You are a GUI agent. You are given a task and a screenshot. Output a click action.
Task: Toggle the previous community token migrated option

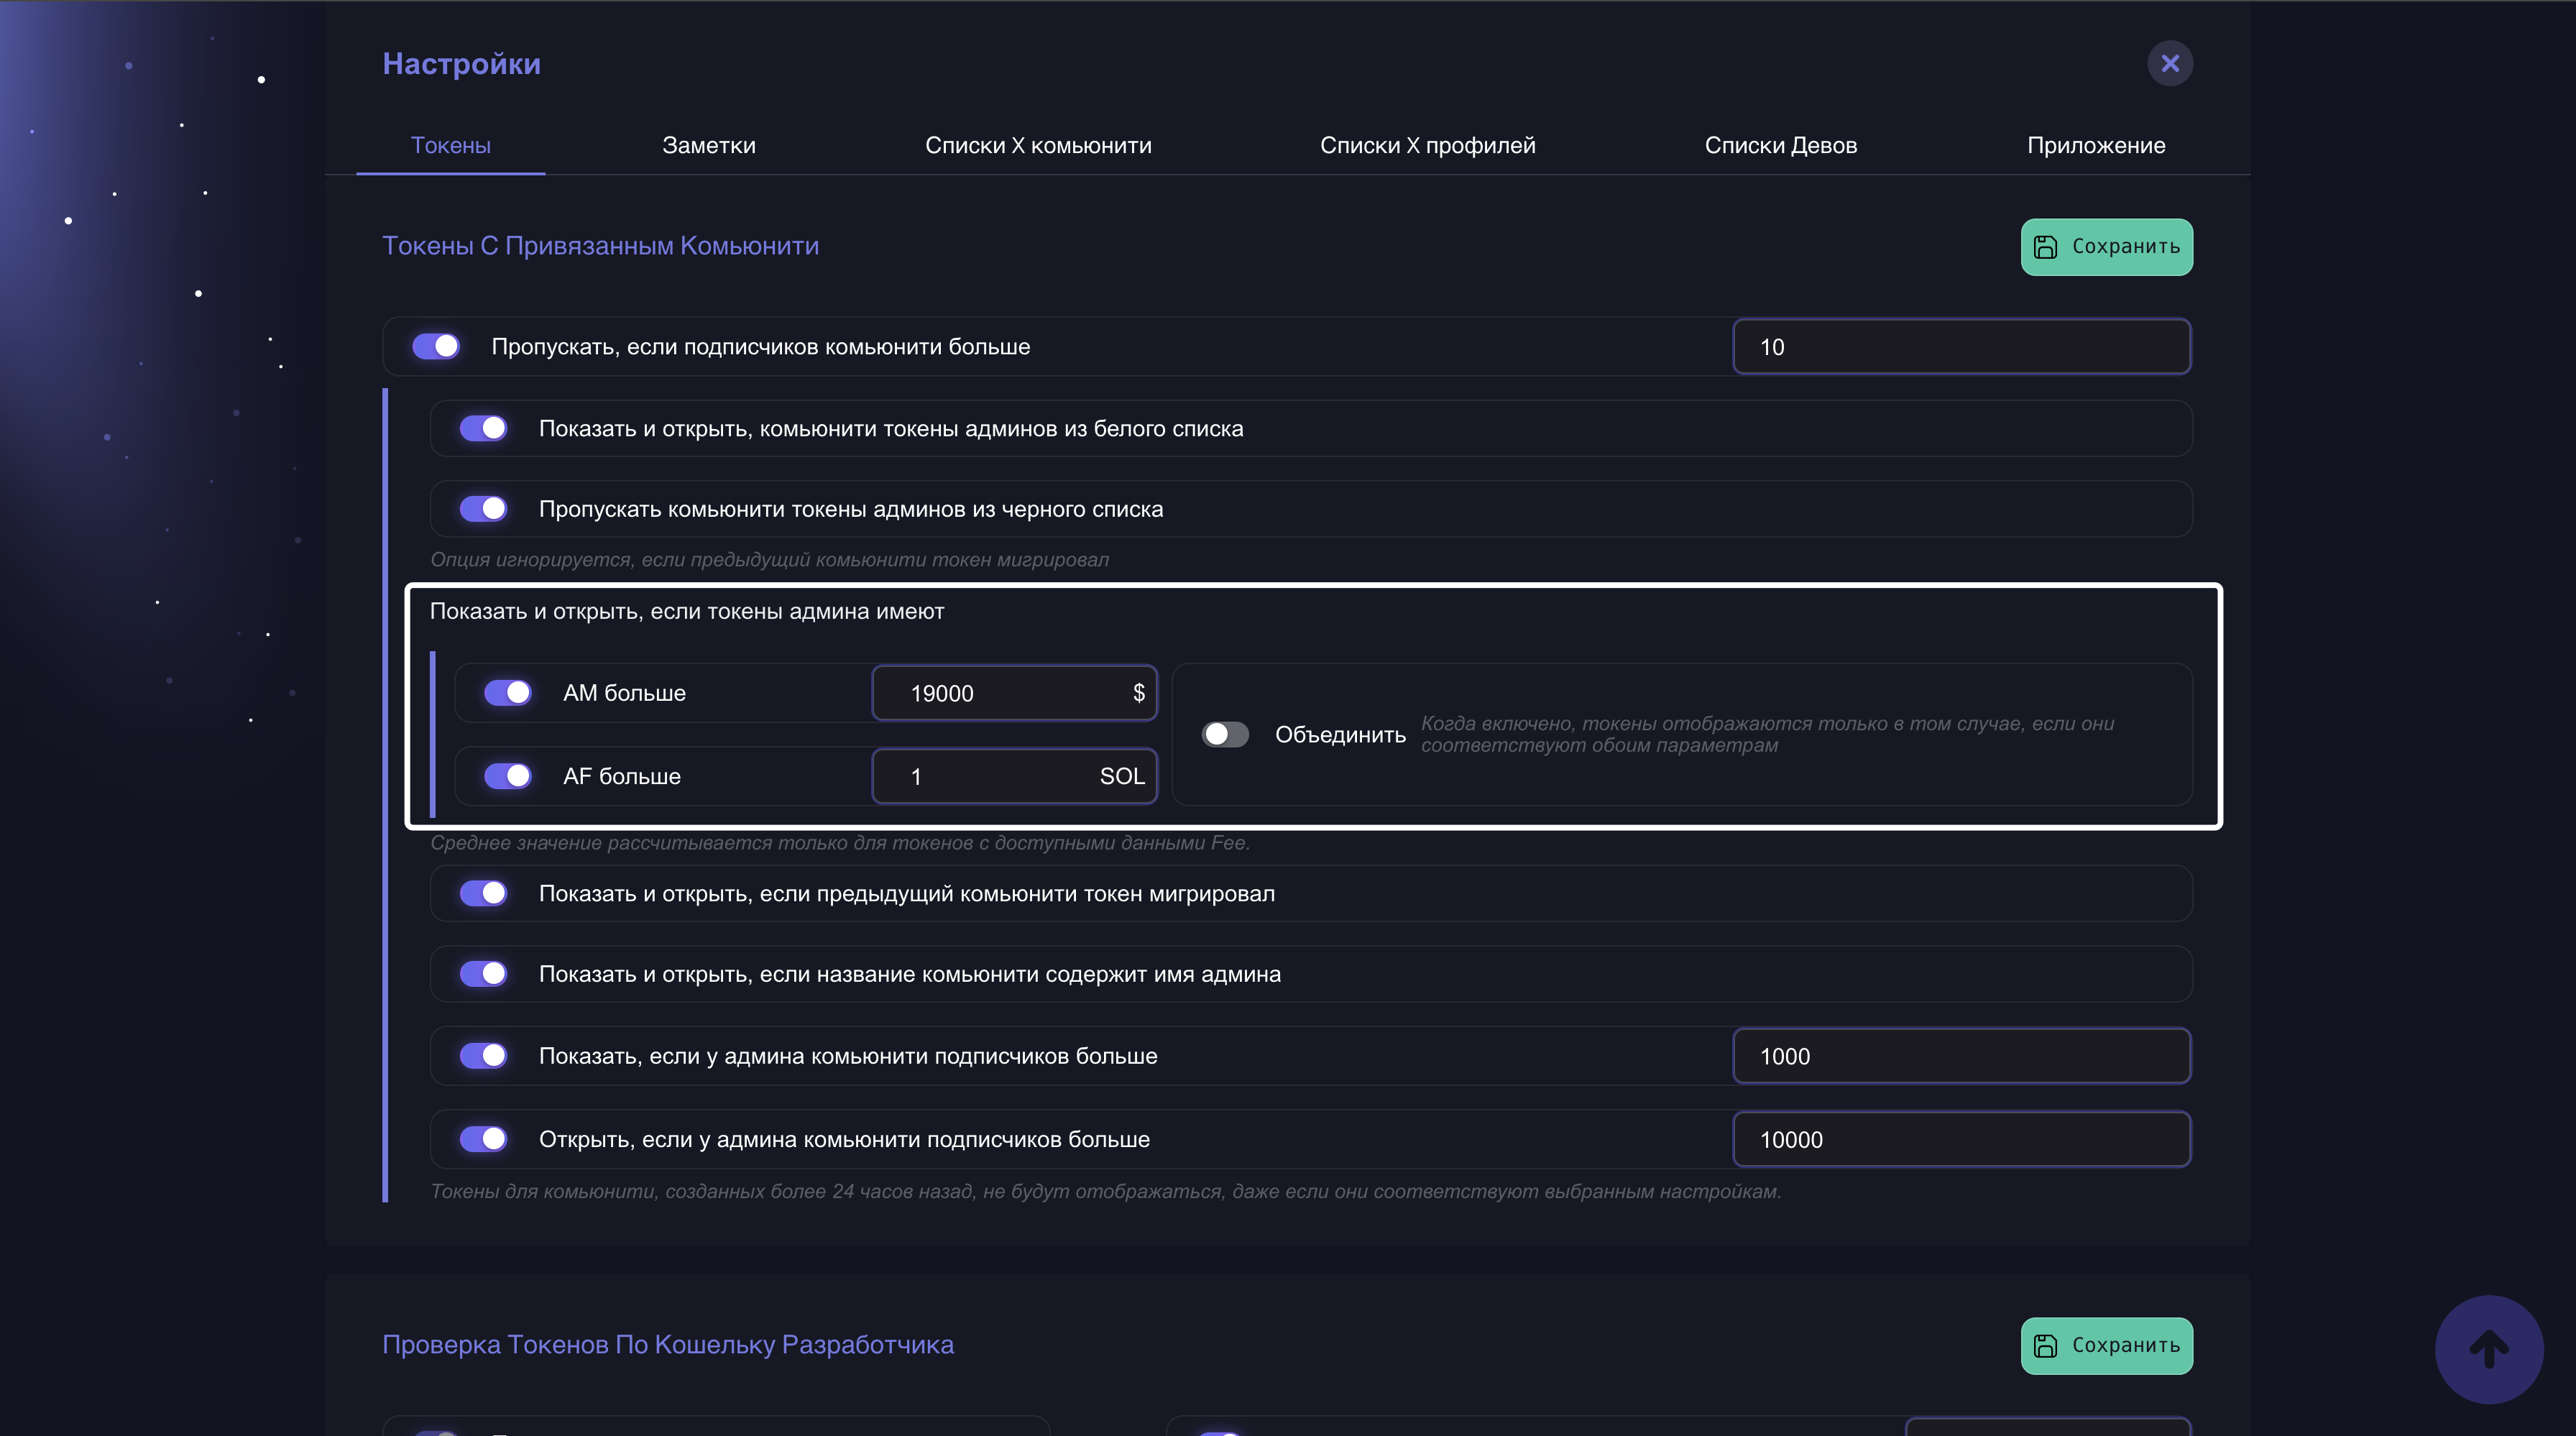484,893
